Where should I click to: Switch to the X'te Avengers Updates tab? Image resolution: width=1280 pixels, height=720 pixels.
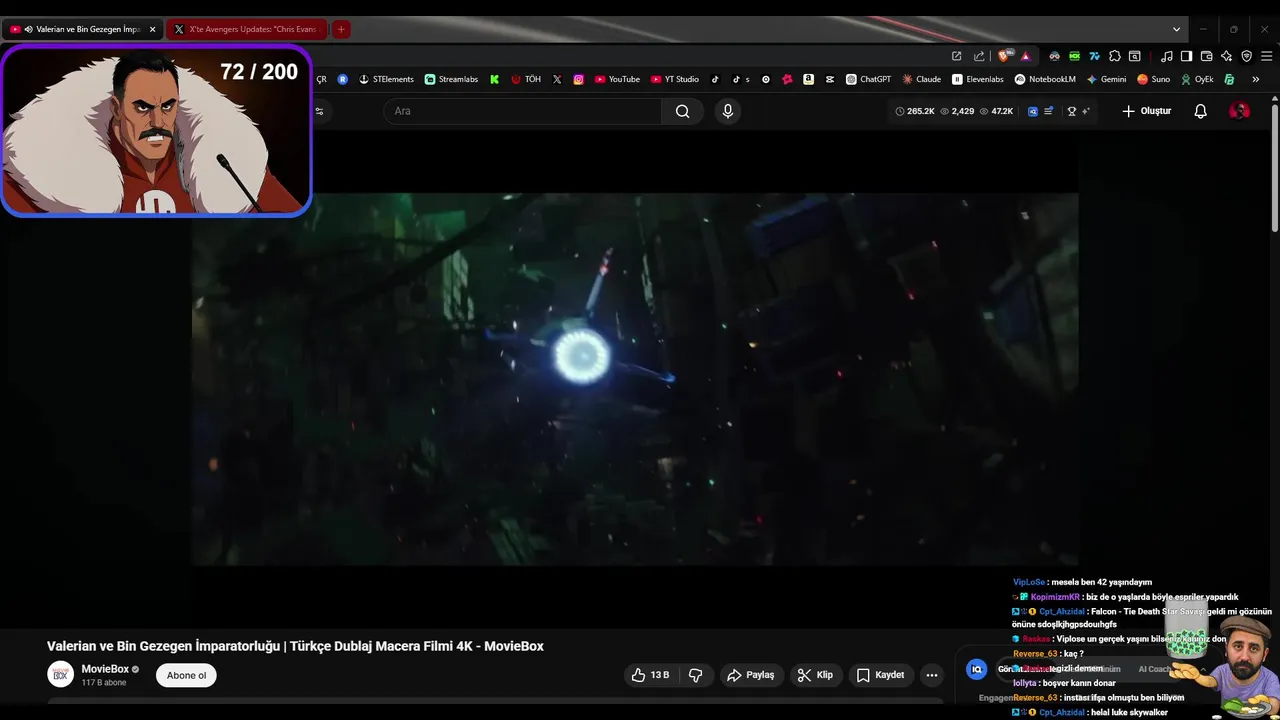[x=246, y=29]
